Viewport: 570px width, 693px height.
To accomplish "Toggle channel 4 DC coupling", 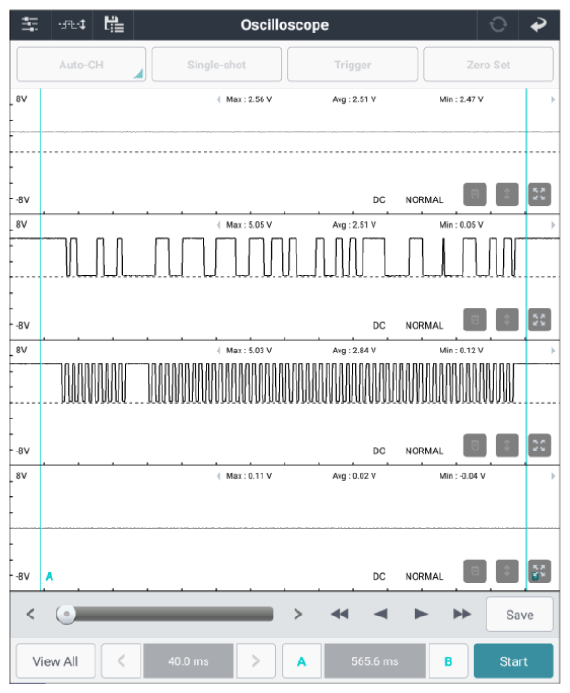I will tap(379, 576).
